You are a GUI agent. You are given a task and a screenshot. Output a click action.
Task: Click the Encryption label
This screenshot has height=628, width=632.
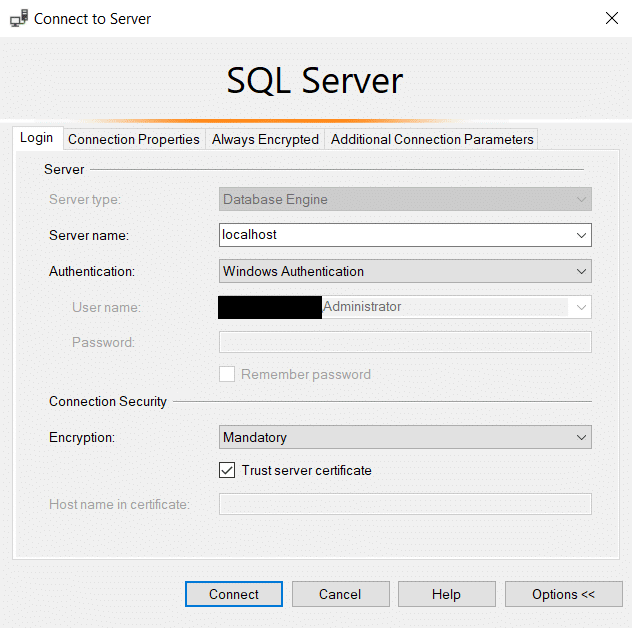click(82, 437)
